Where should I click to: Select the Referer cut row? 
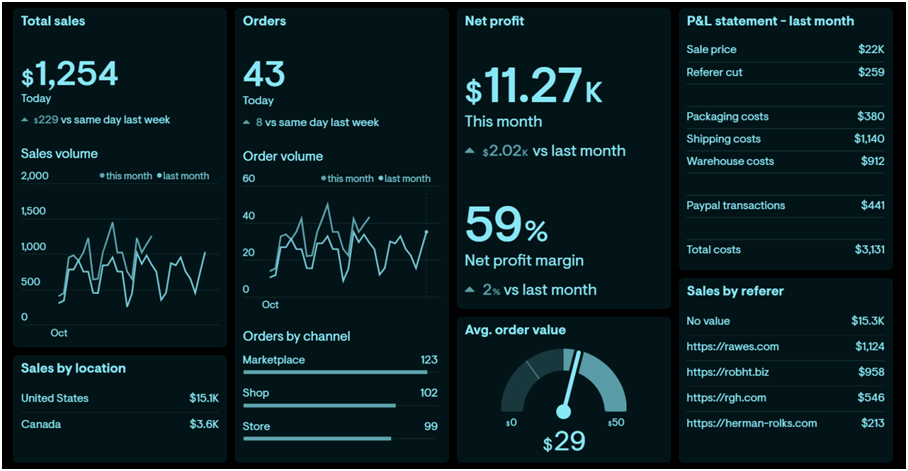tap(785, 72)
